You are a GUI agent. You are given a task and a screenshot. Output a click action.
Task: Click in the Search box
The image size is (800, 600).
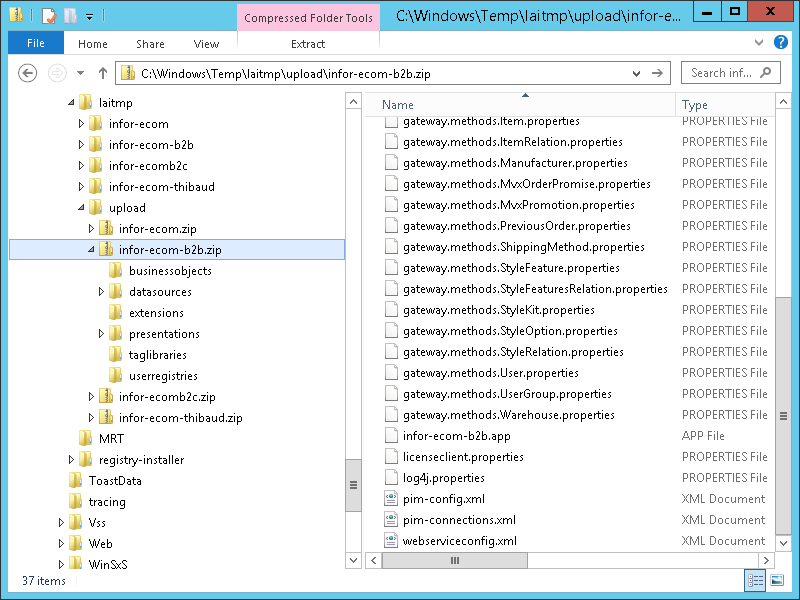[x=720, y=73]
